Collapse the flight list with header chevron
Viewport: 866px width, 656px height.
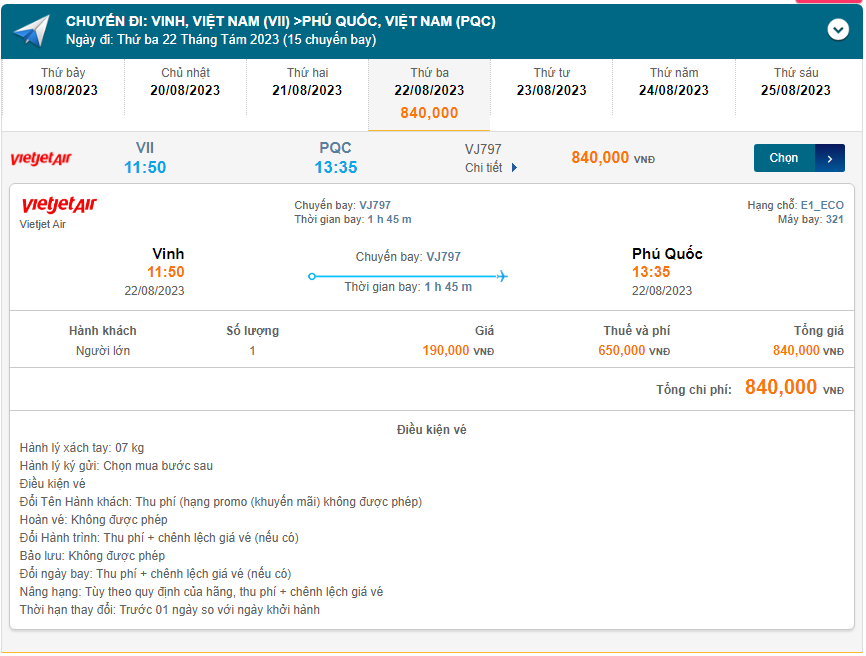[838, 30]
